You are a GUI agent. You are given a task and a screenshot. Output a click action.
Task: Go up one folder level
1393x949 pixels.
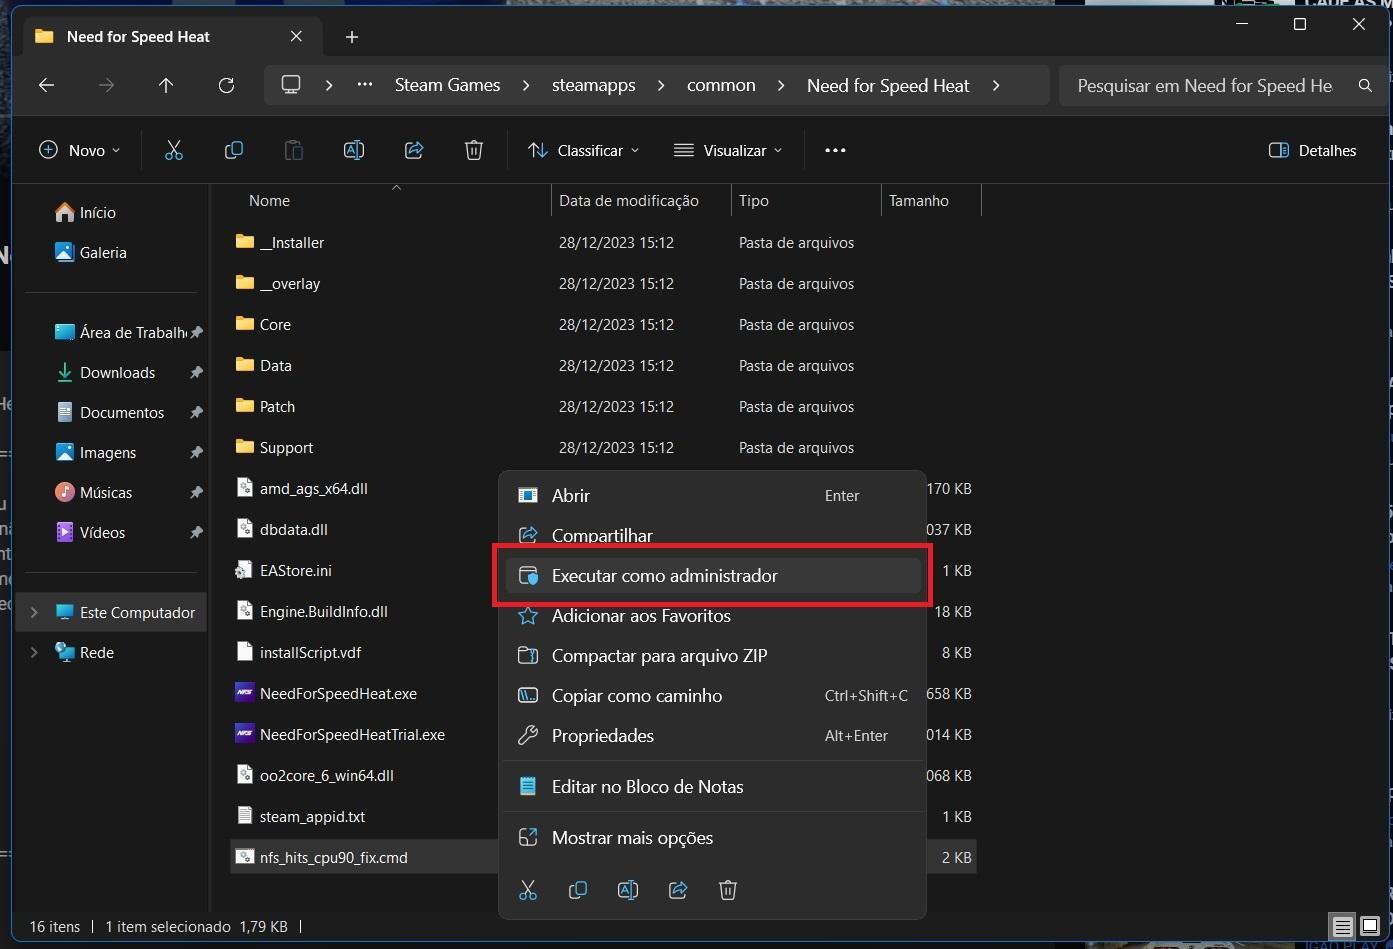pyautogui.click(x=166, y=85)
